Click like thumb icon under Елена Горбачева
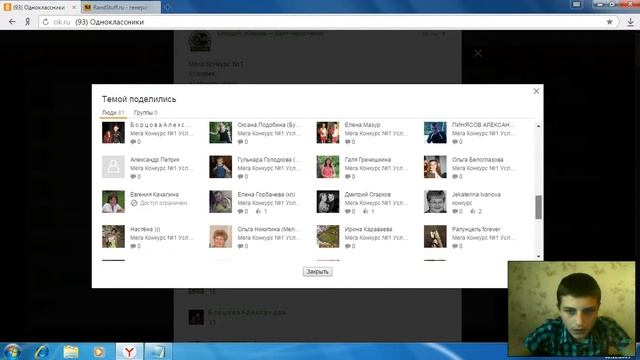Viewport: 640px width, 360px height. [258, 211]
